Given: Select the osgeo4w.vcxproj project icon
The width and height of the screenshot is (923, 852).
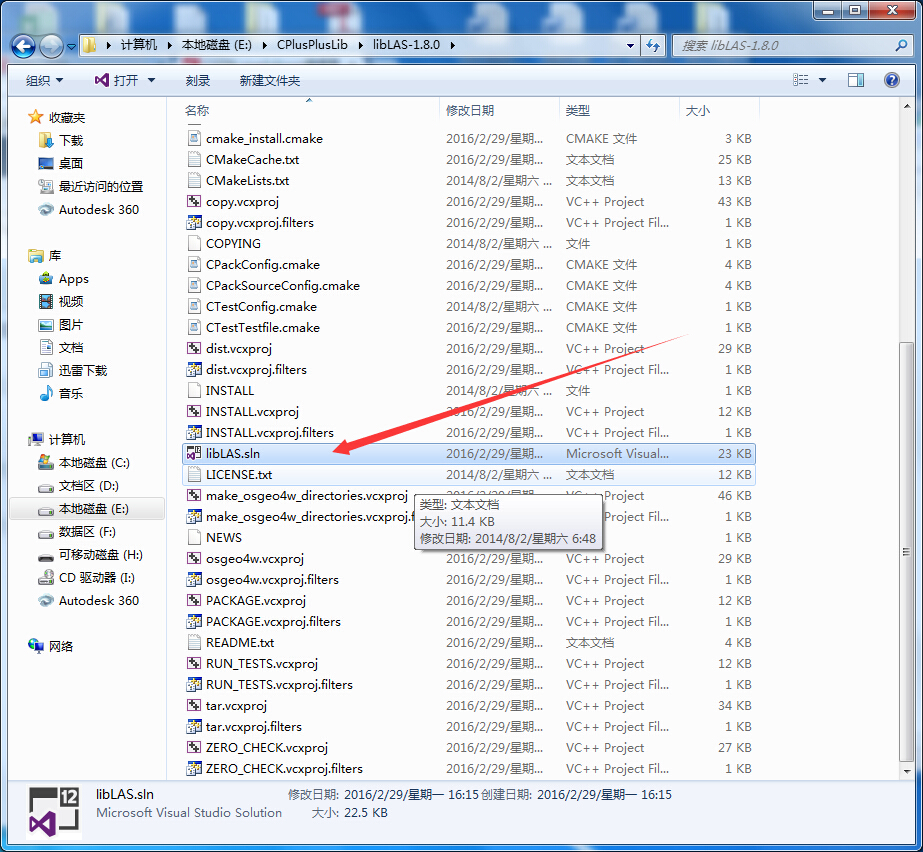Looking at the screenshot, I should [x=194, y=559].
